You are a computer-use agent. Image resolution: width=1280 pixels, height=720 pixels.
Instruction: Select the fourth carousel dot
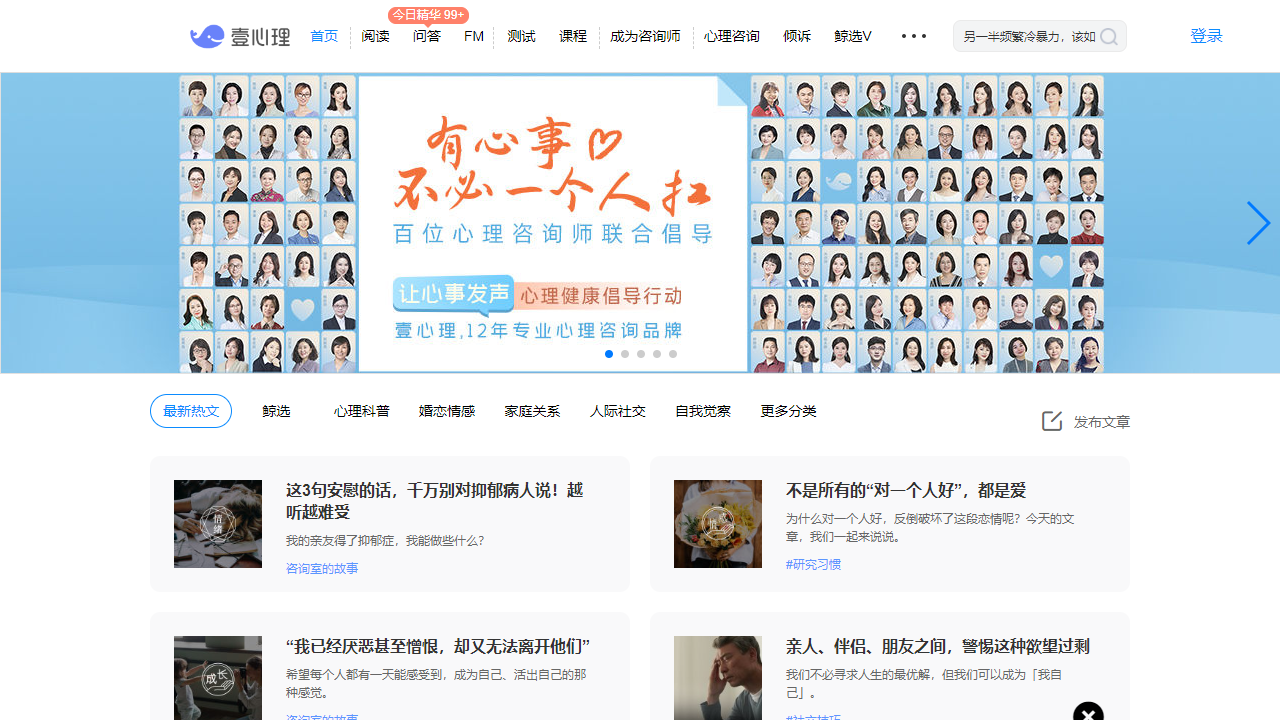pos(657,354)
